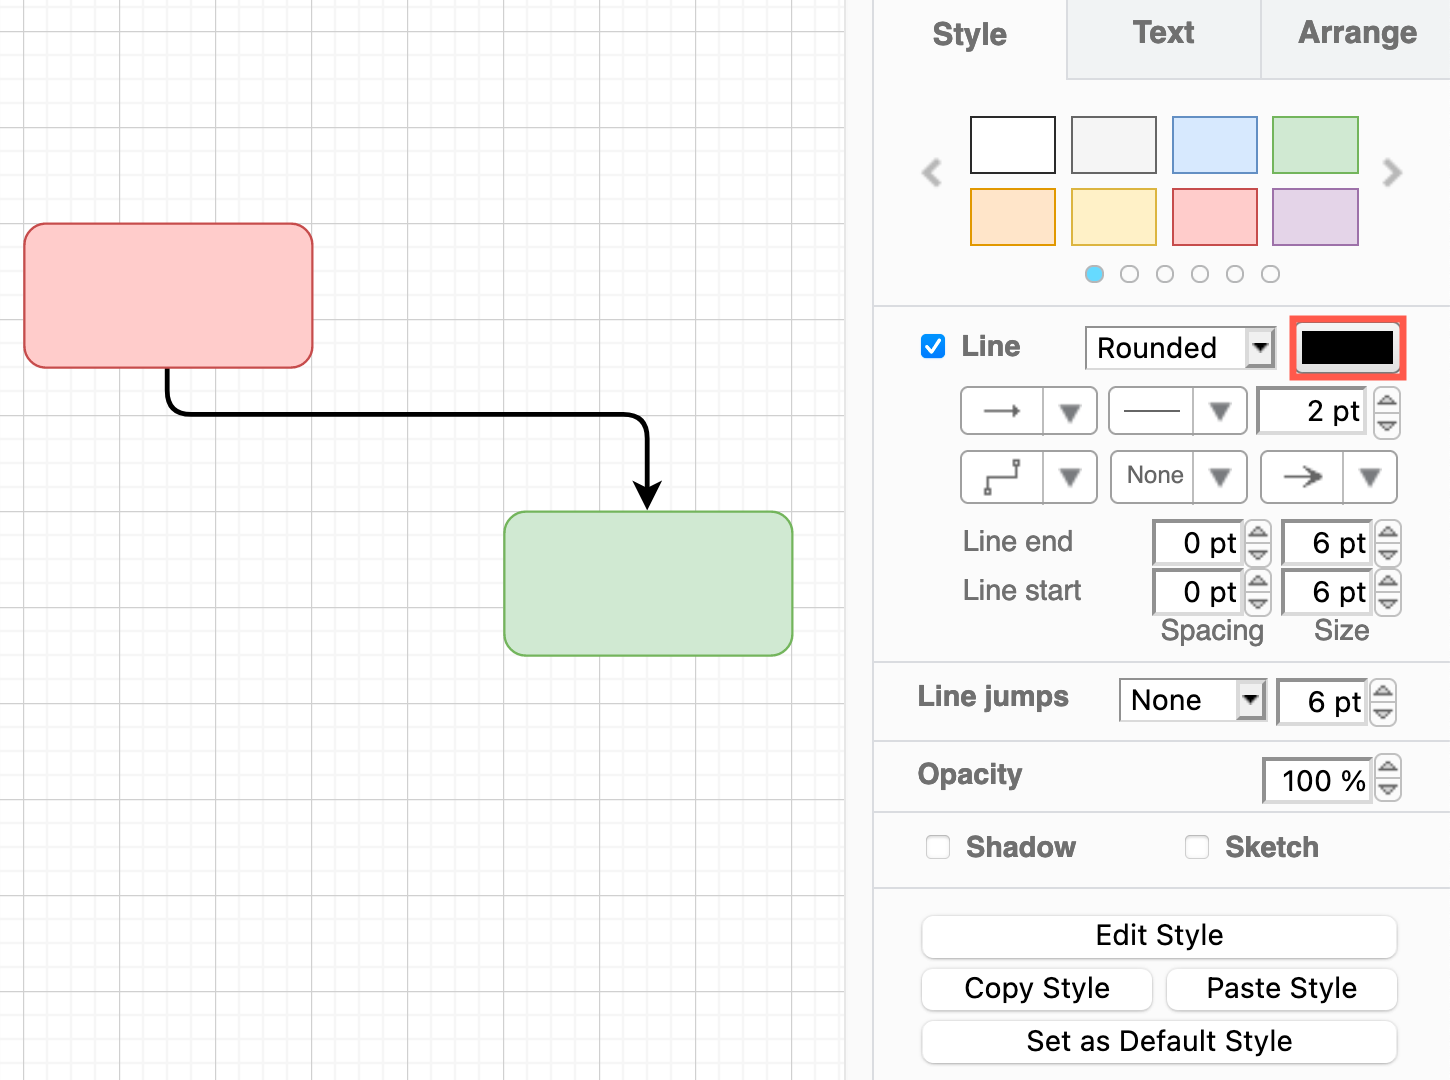Switch to the Text tab
Screen dimensions: 1450x1080
(x=1163, y=33)
